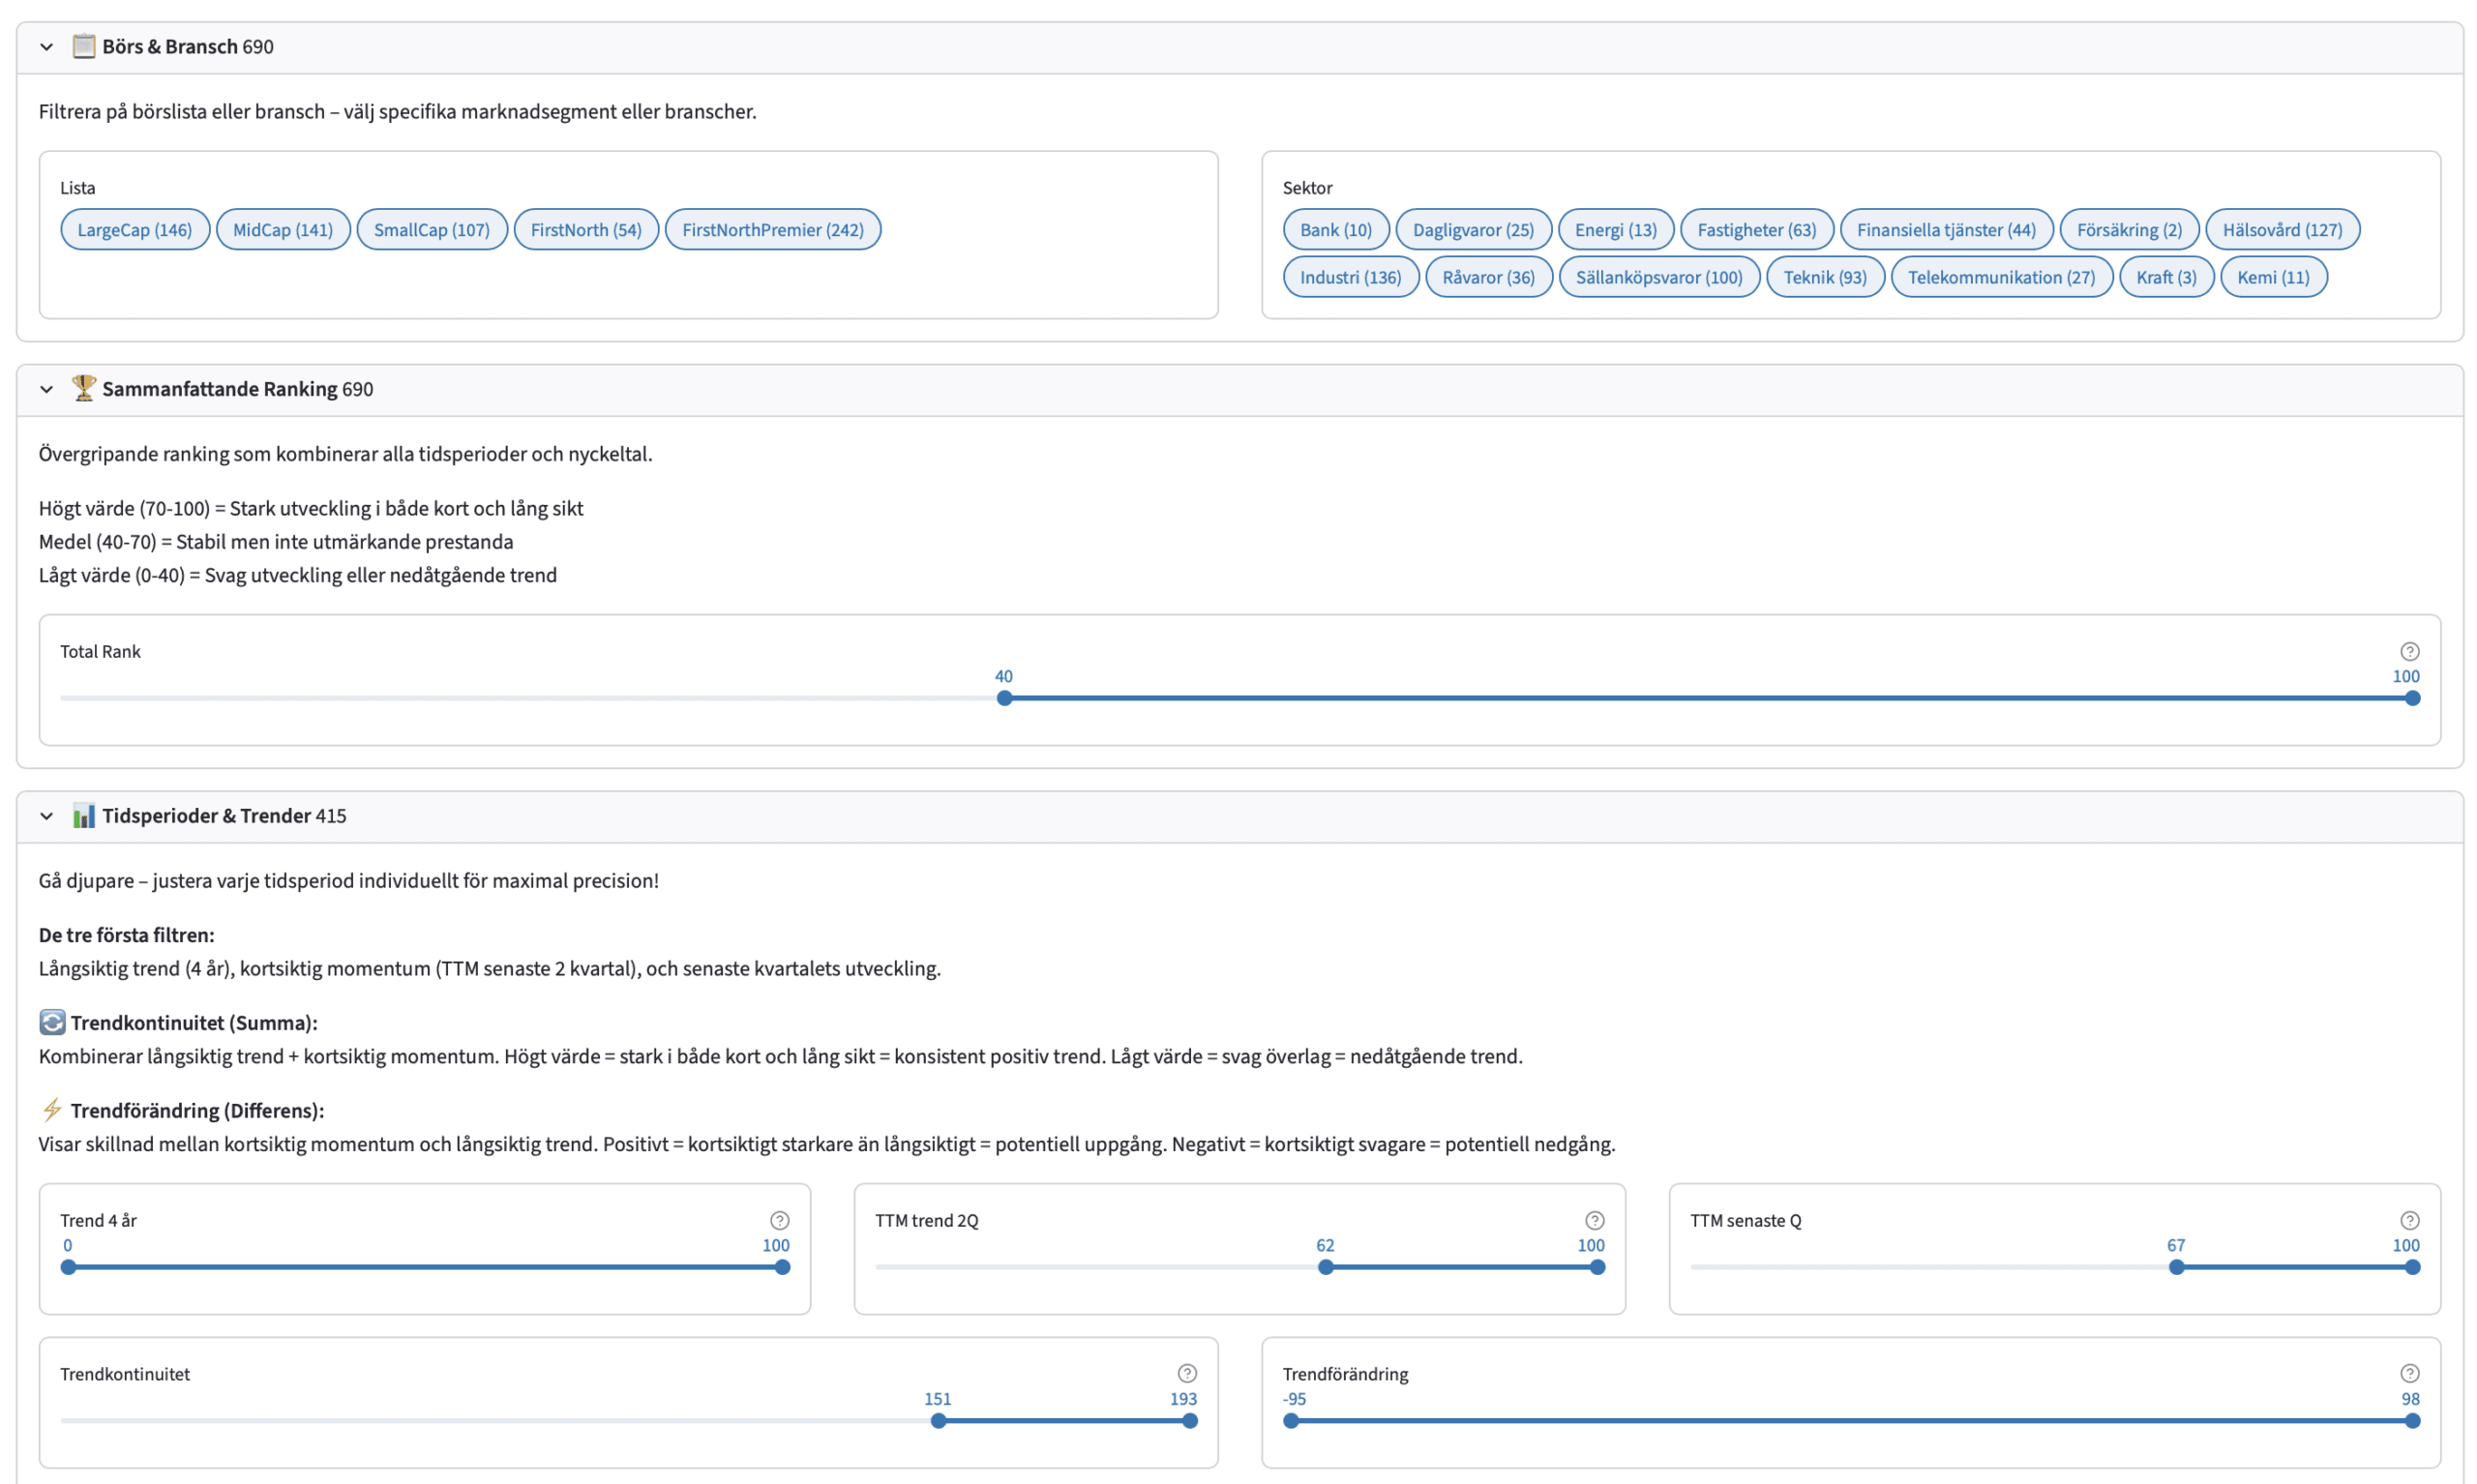2477x1484 pixels.
Task: Click trophy icon in Sammanfattande Ranking header
Action: coord(84,388)
